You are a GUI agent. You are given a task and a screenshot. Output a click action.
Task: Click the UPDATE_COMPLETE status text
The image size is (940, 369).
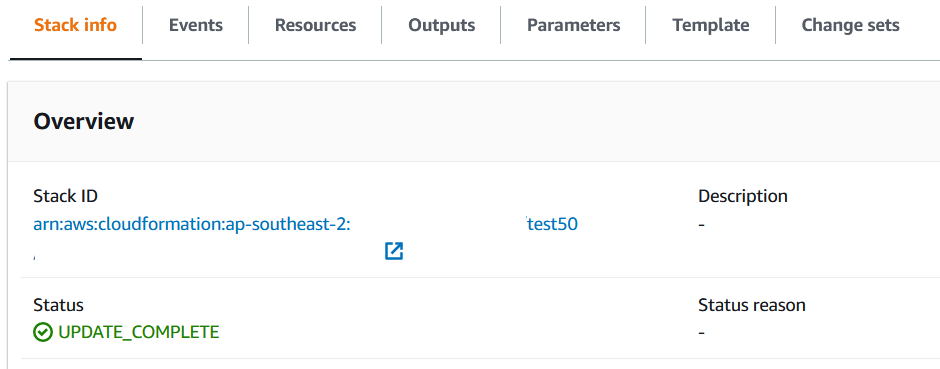(138, 332)
